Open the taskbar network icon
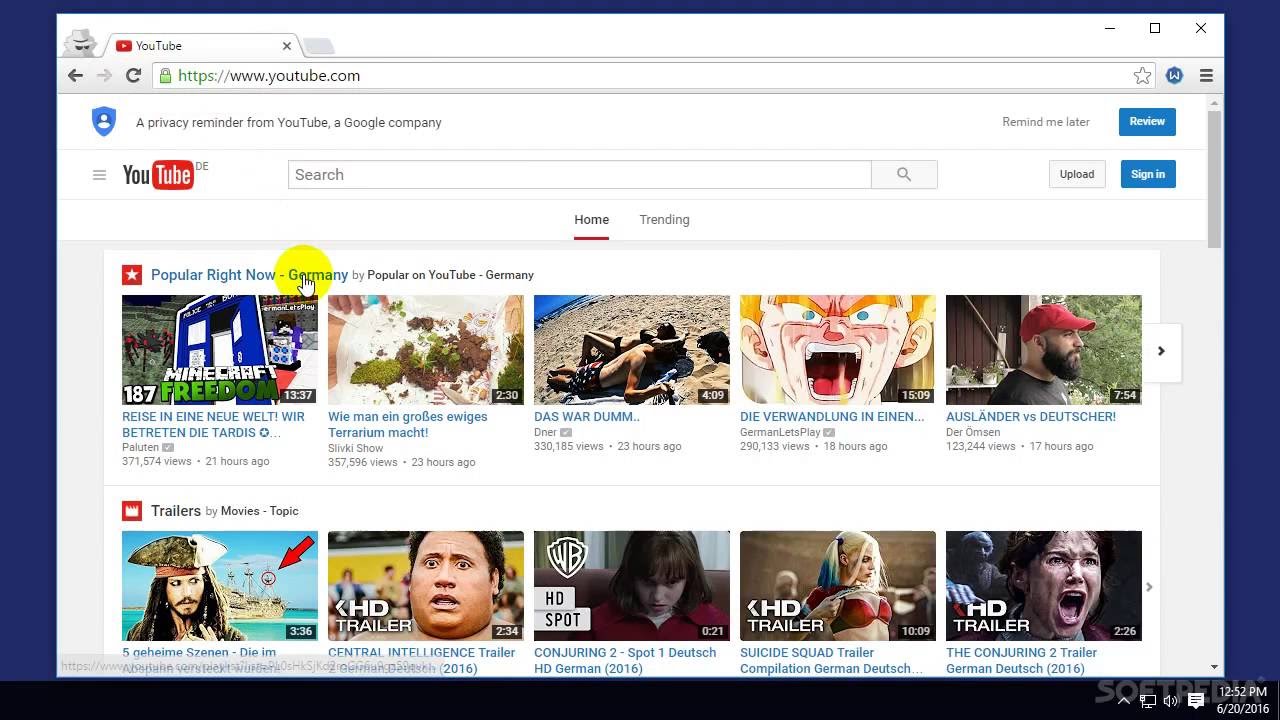The width and height of the screenshot is (1280, 720). pyautogui.click(x=1148, y=701)
